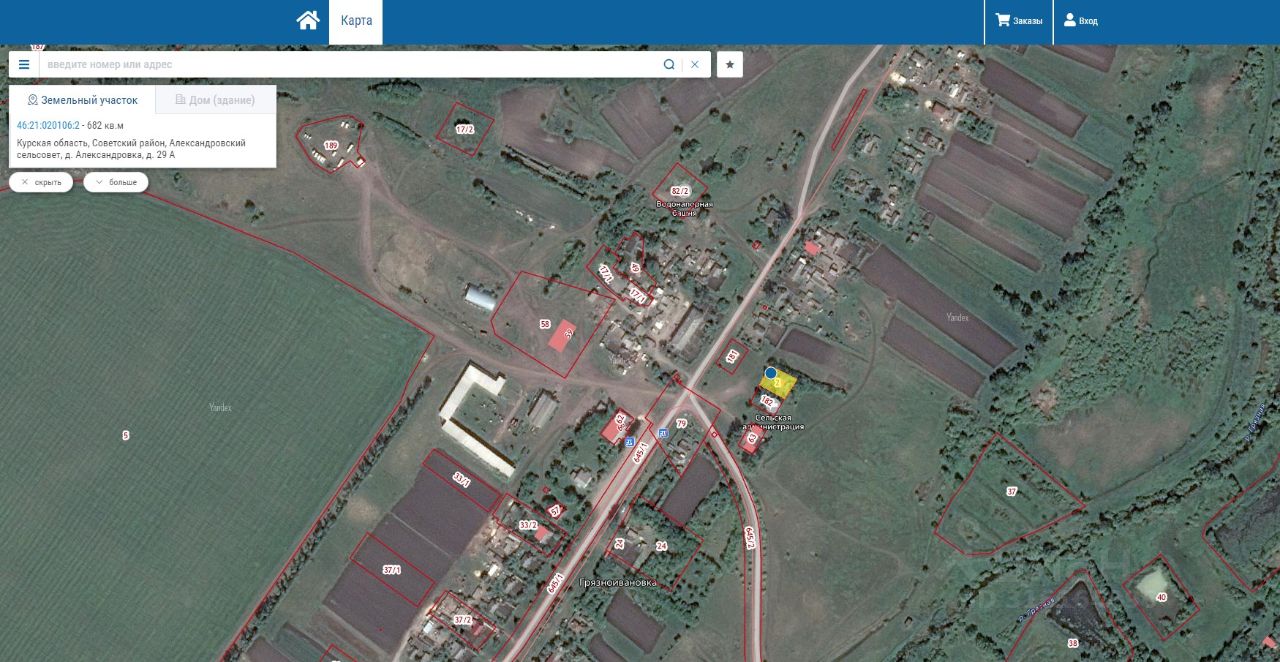Click the Вход login user icon
Image resolution: width=1280 pixels, height=662 pixels.
1080,21
